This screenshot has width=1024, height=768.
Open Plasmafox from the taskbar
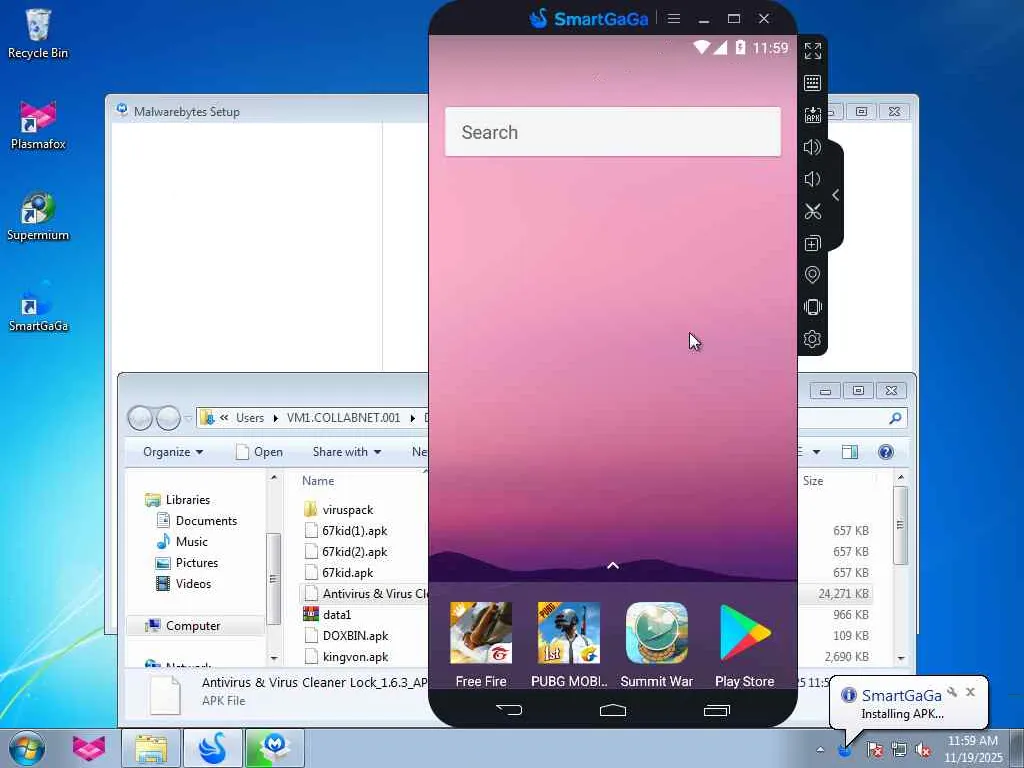[x=89, y=748]
